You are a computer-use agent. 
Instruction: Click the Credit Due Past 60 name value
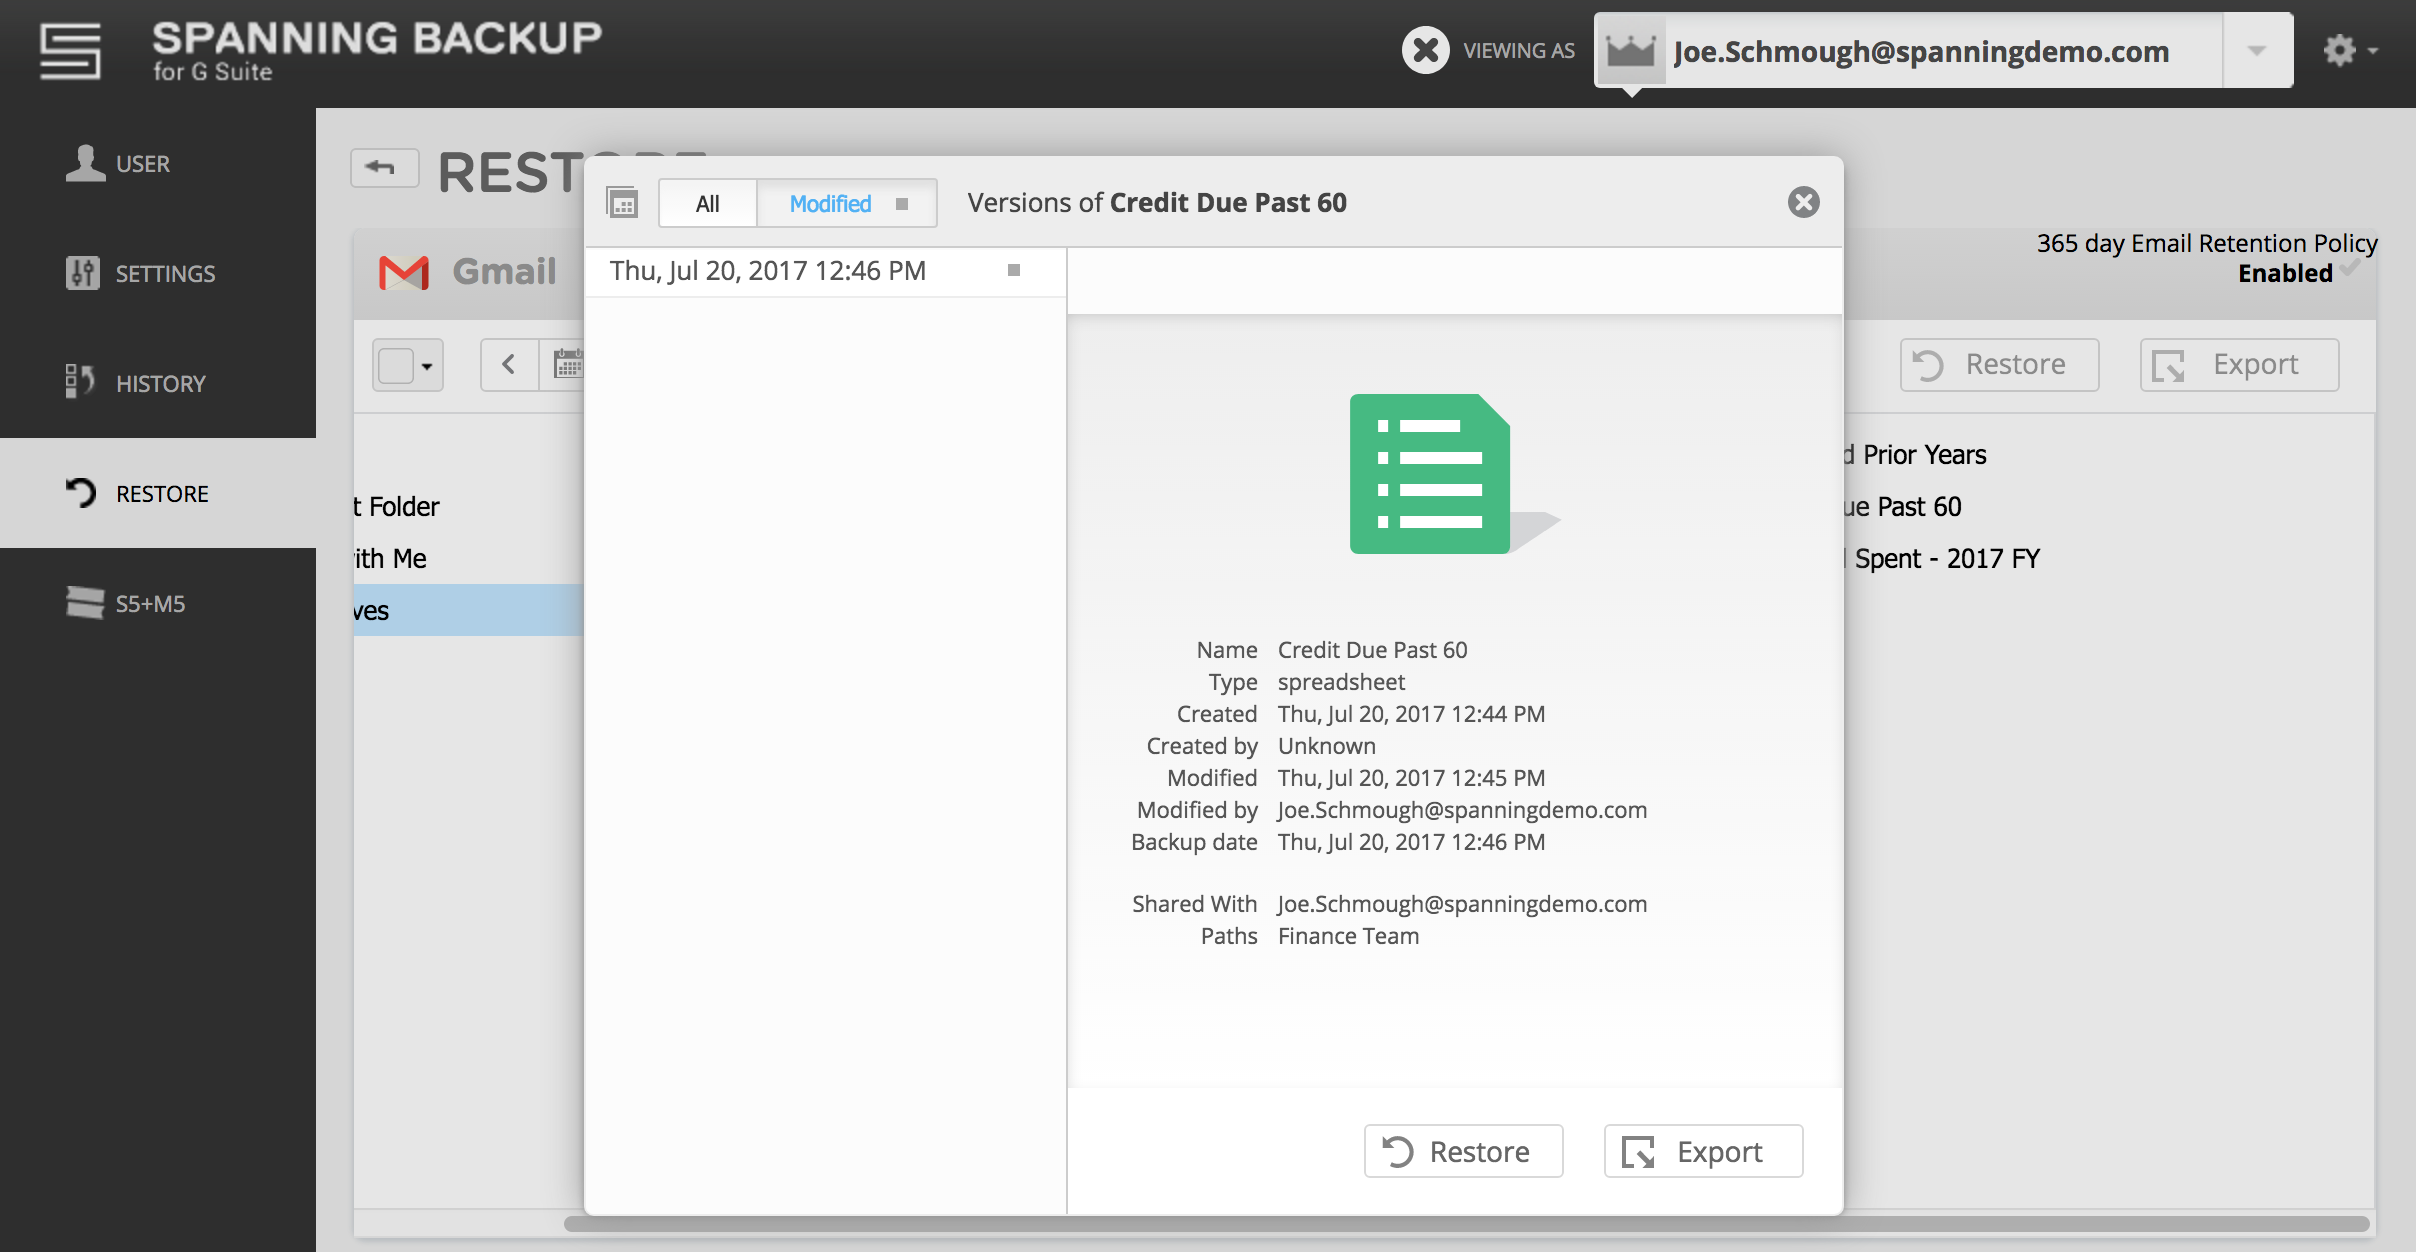click(1372, 650)
